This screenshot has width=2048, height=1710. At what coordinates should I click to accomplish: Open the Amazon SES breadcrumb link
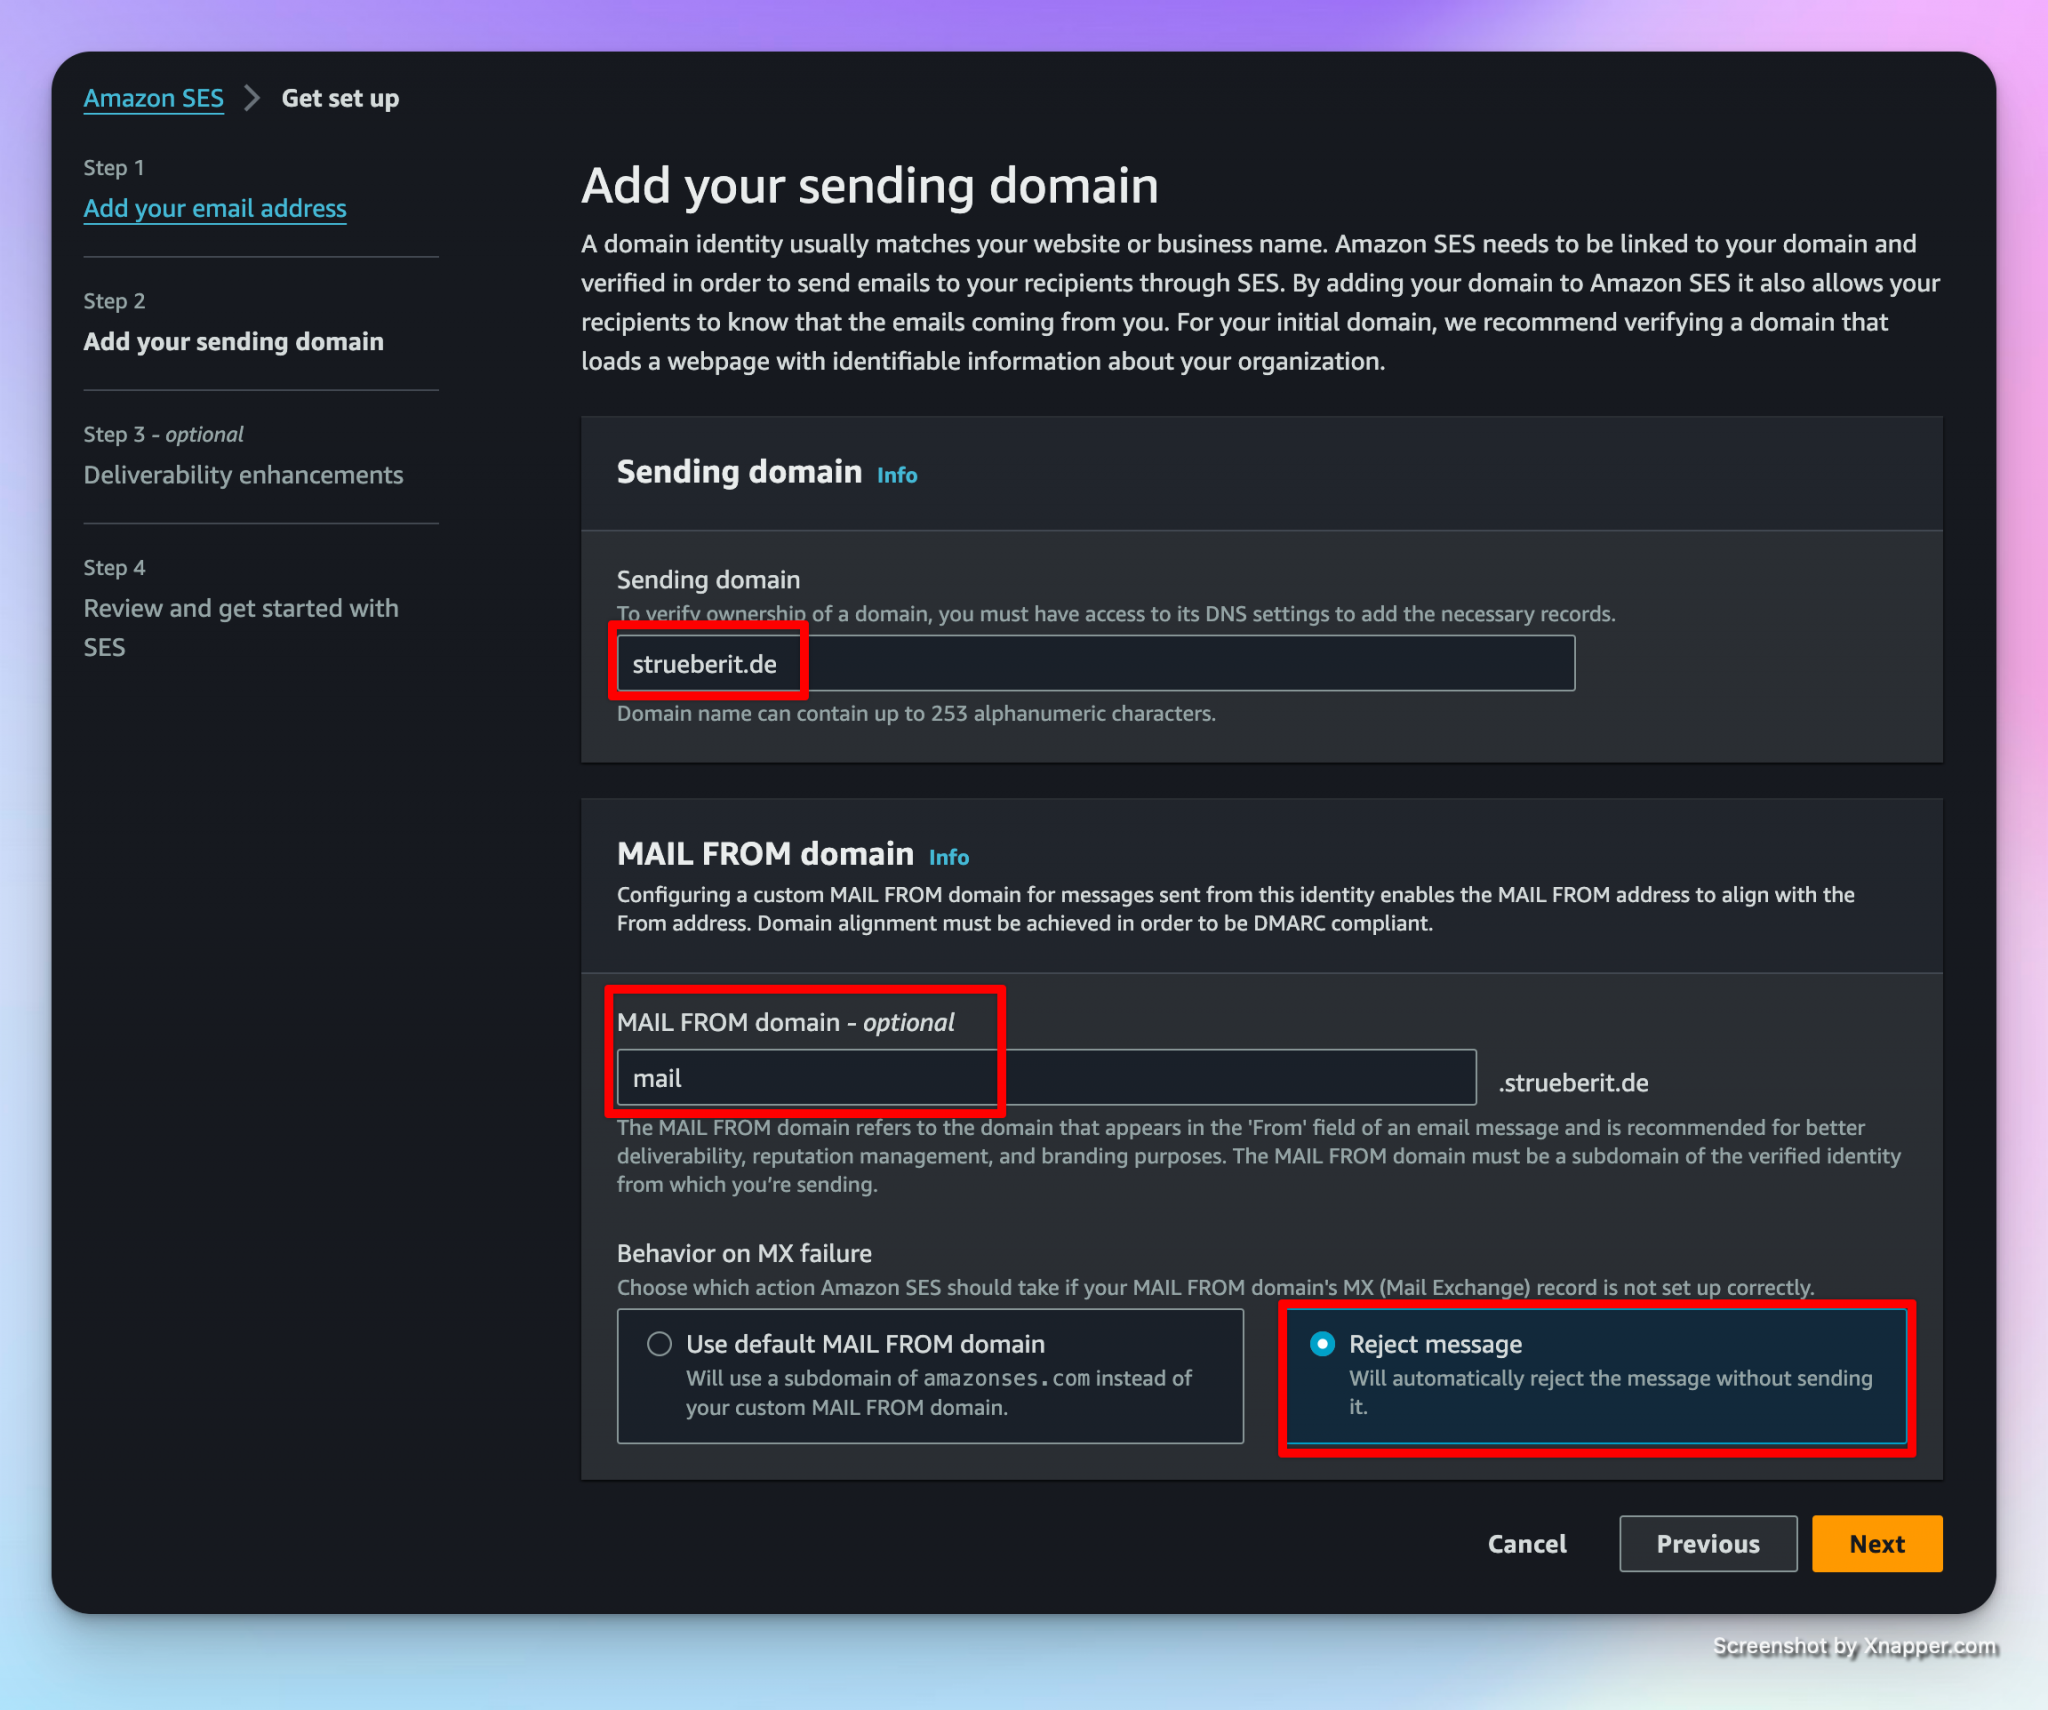pyautogui.click(x=153, y=98)
